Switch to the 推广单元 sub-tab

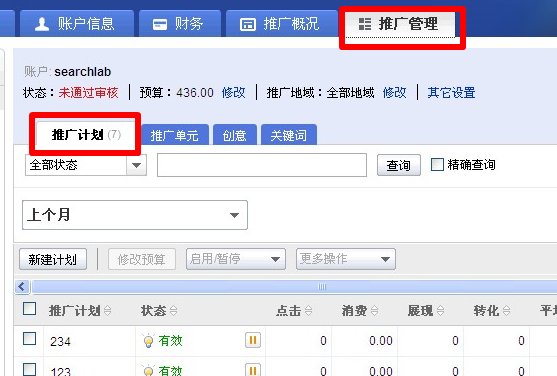pyautogui.click(x=175, y=135)
